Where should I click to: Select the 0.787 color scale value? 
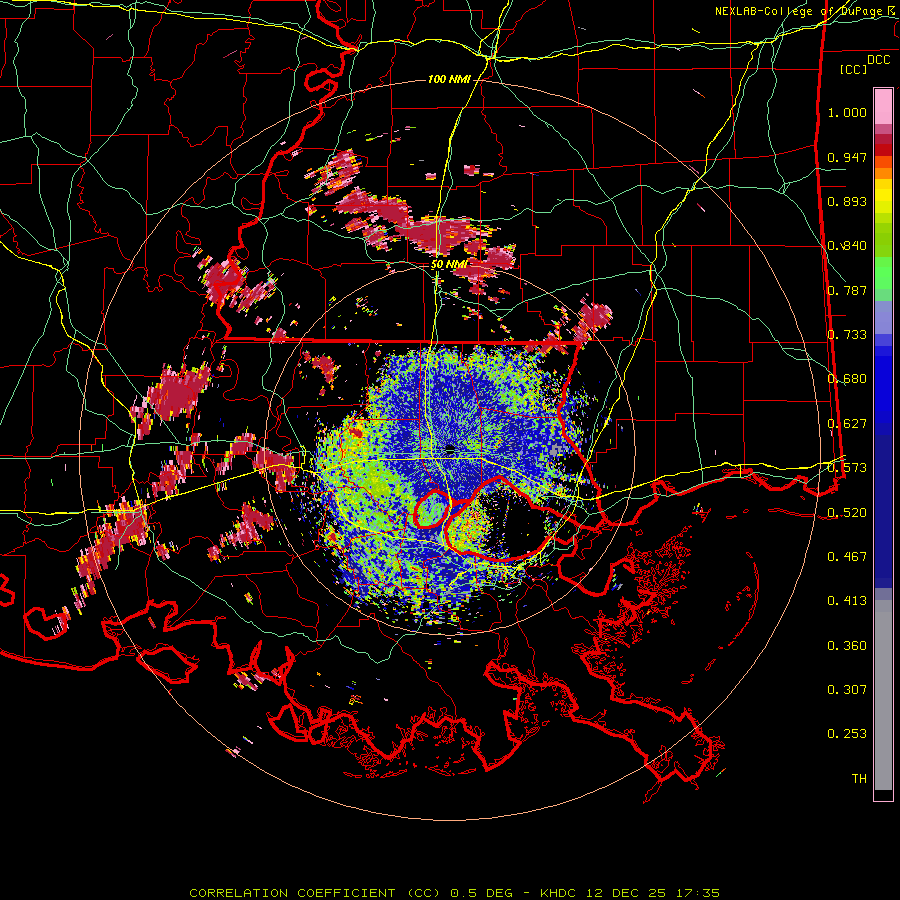pos(847,290)
